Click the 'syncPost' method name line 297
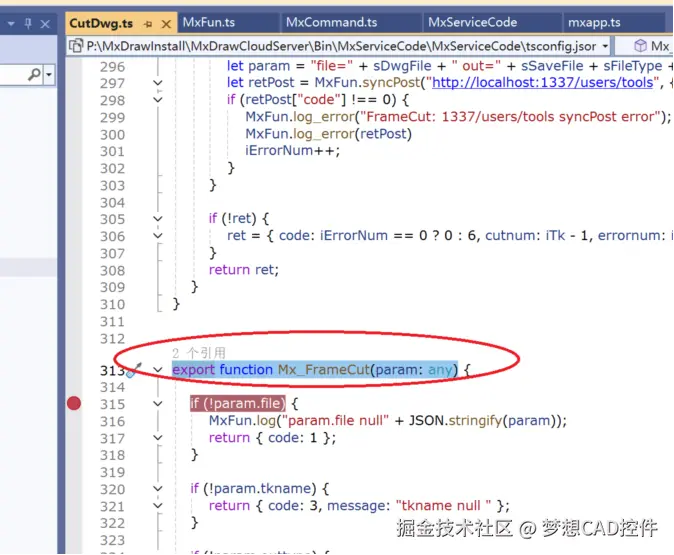 click(x=391, y=82)
